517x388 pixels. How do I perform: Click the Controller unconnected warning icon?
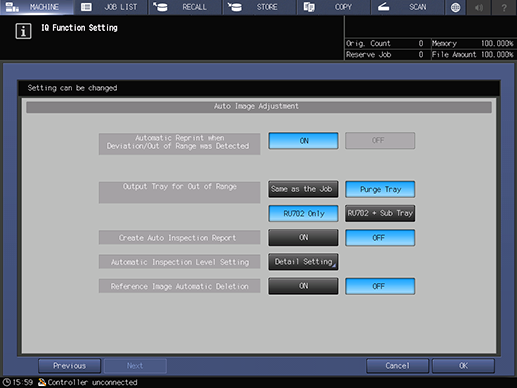click(x=42, y=382)
